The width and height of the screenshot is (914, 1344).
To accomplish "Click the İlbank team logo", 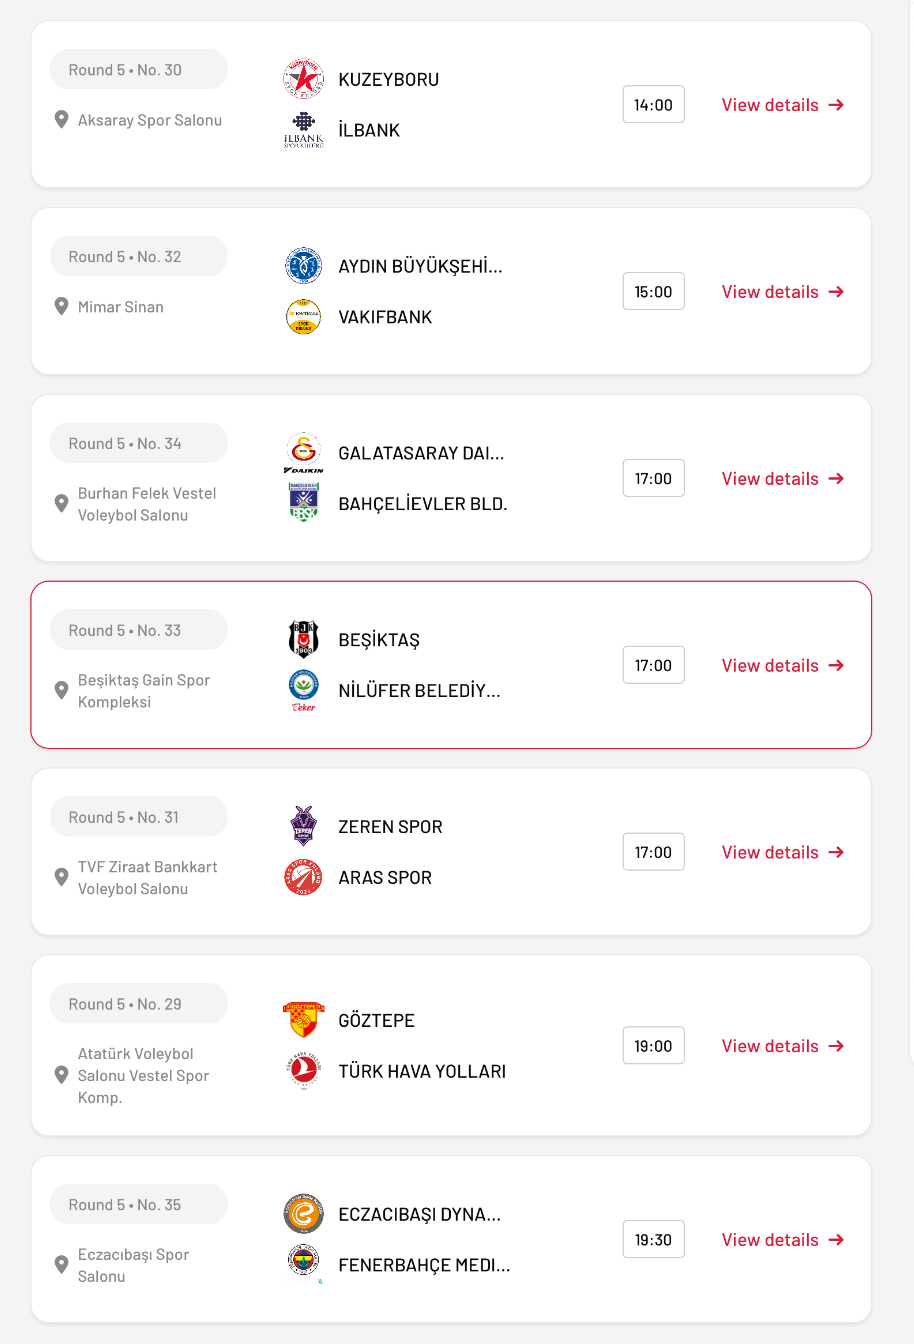I will (303, 130).
